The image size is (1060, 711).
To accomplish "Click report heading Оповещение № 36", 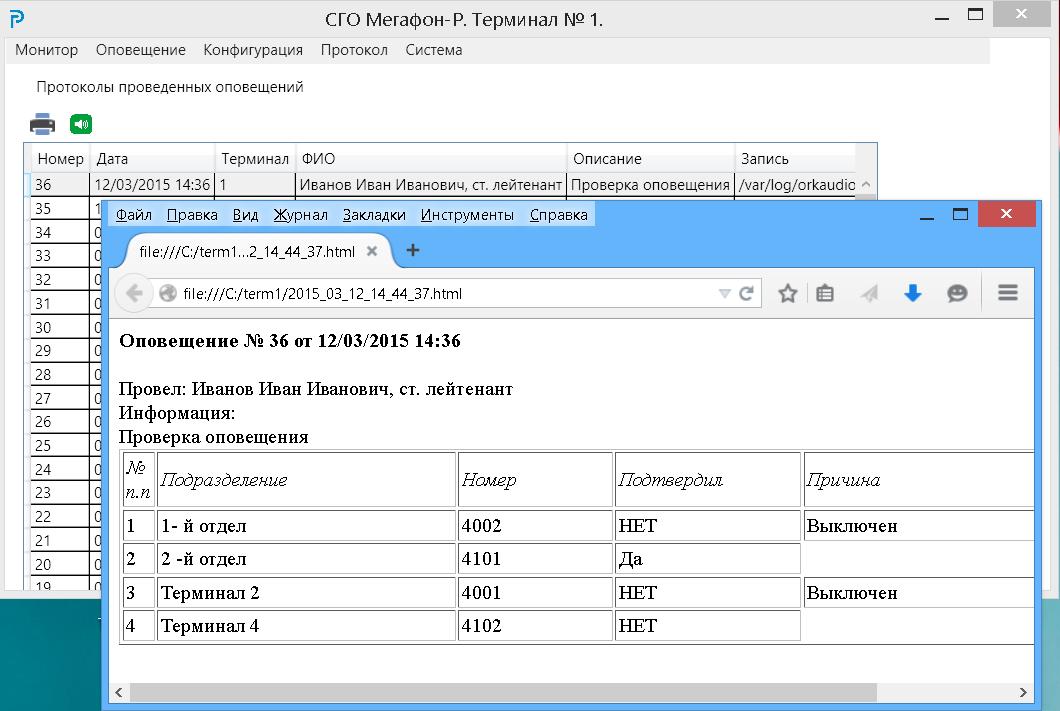I will pos(290,341).
